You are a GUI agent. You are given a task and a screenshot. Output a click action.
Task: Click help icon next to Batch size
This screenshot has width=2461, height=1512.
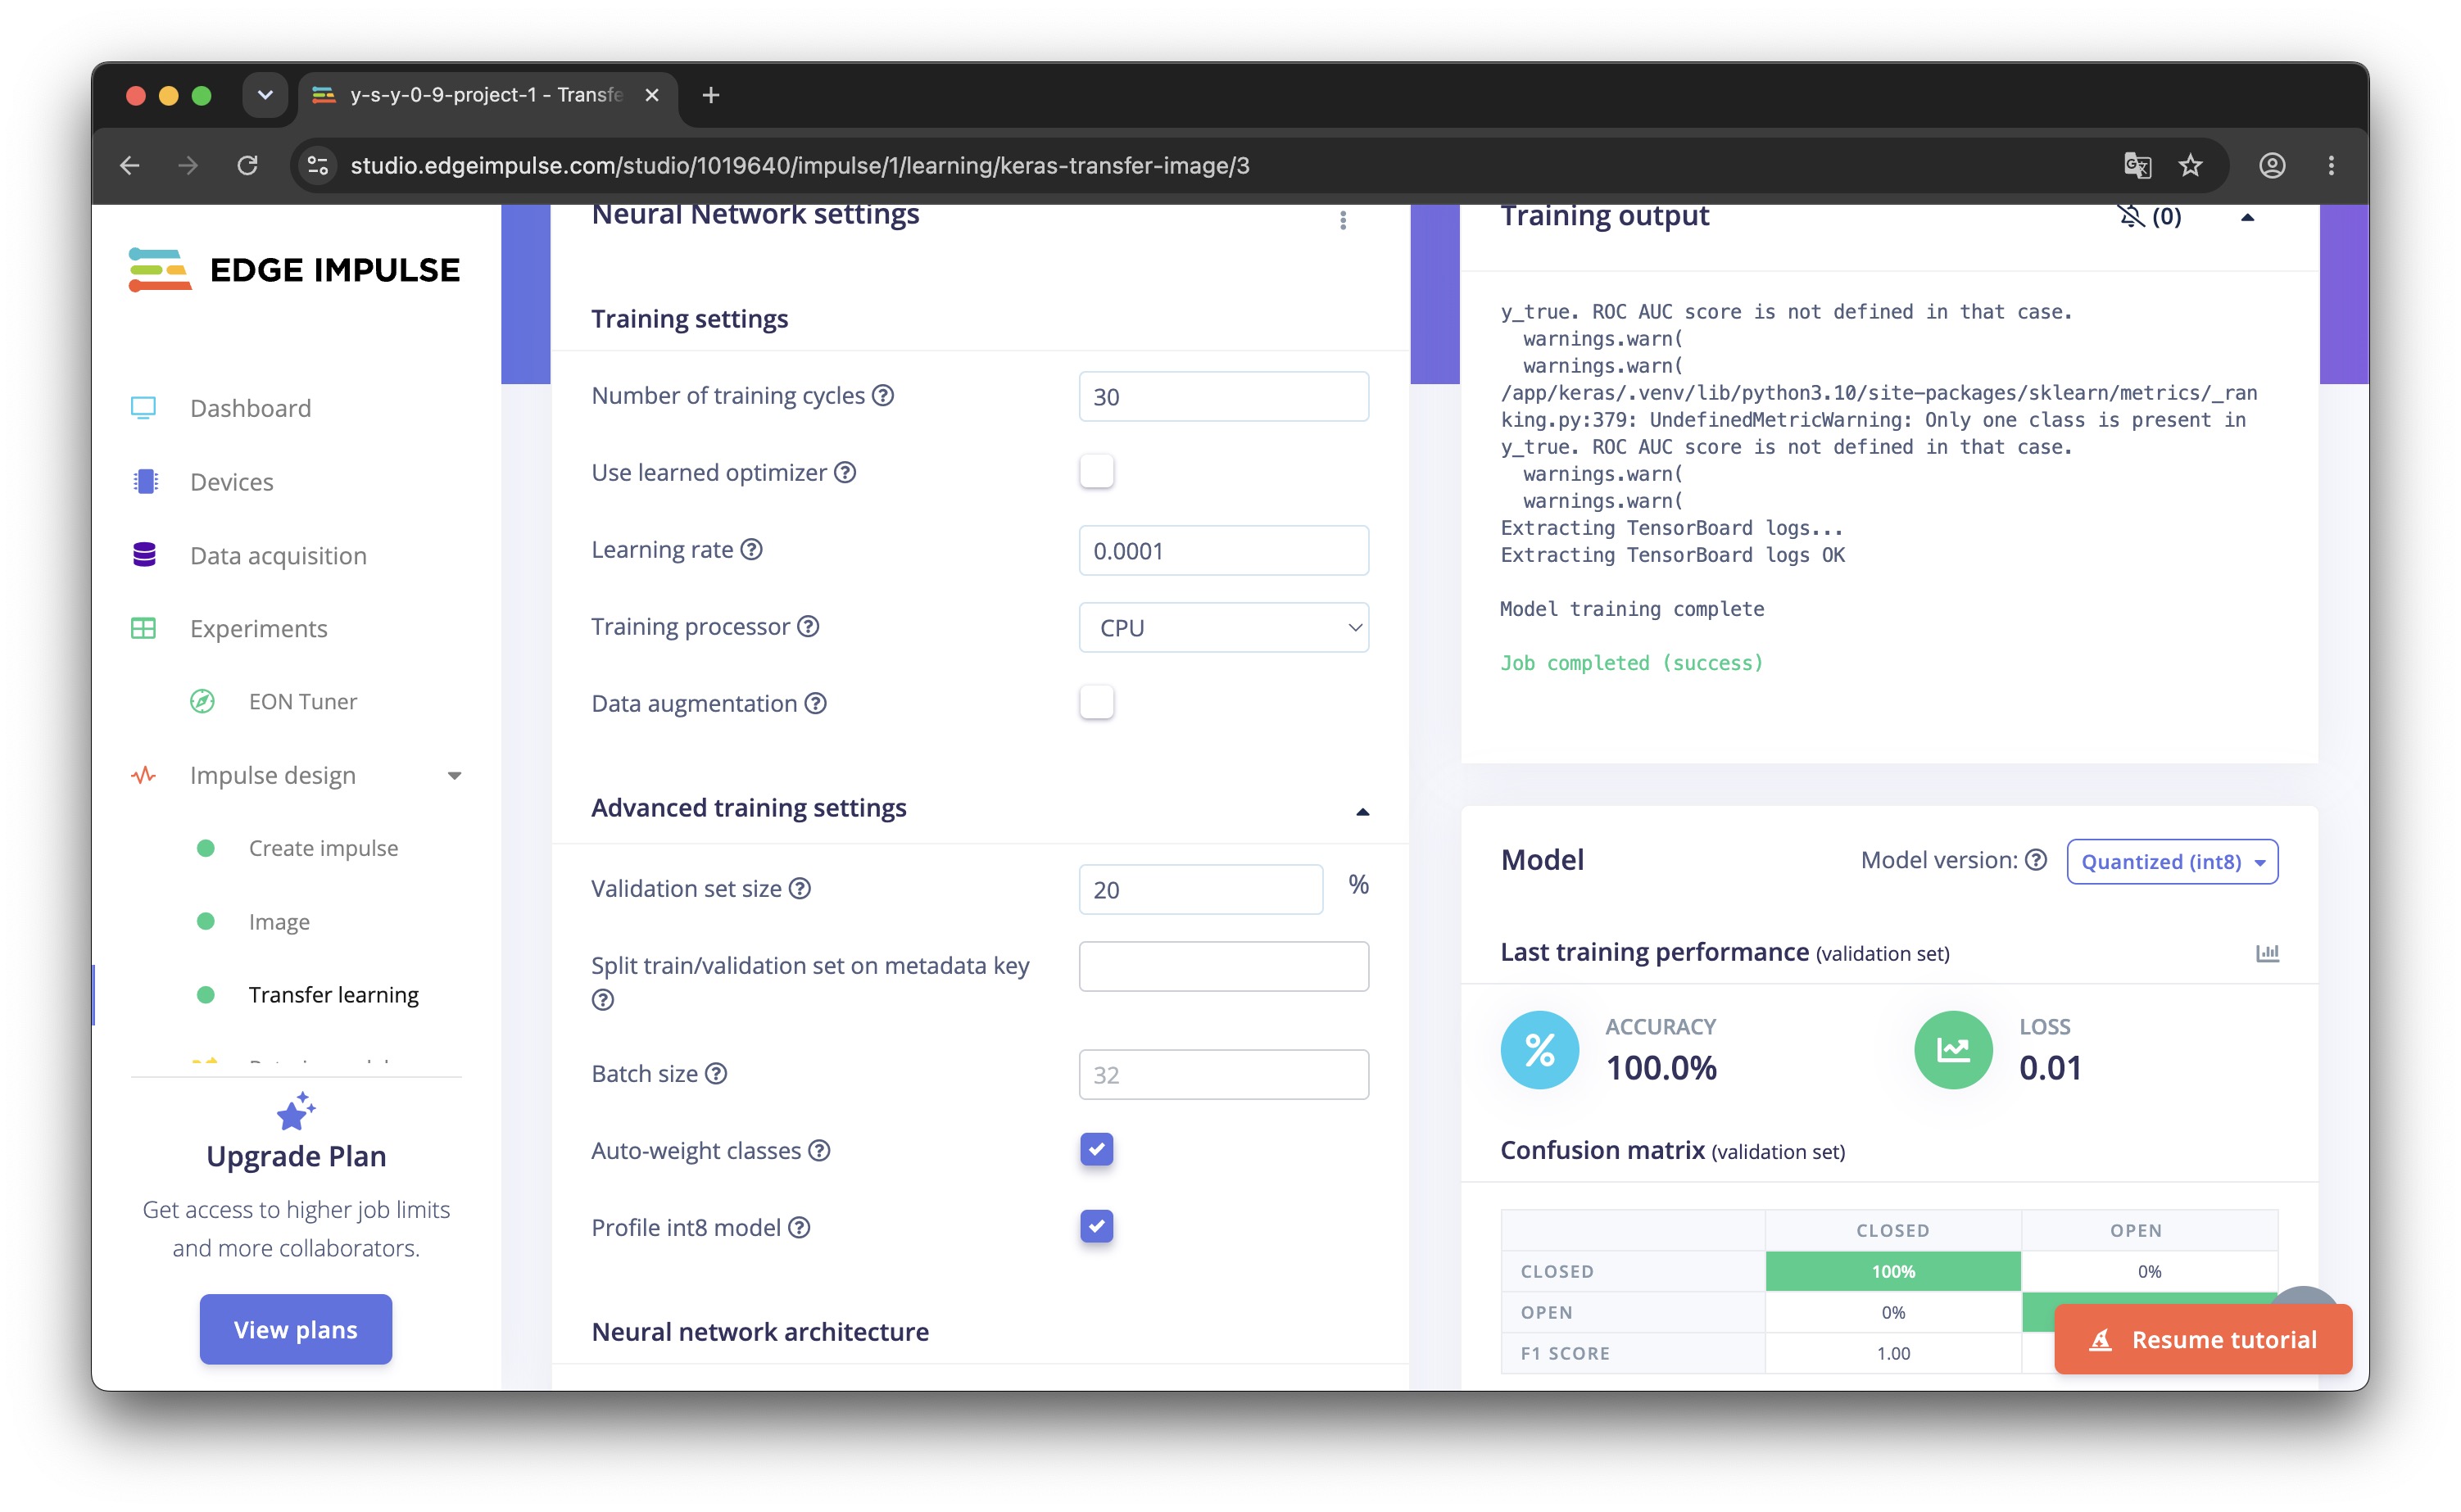coord(716,1073)
